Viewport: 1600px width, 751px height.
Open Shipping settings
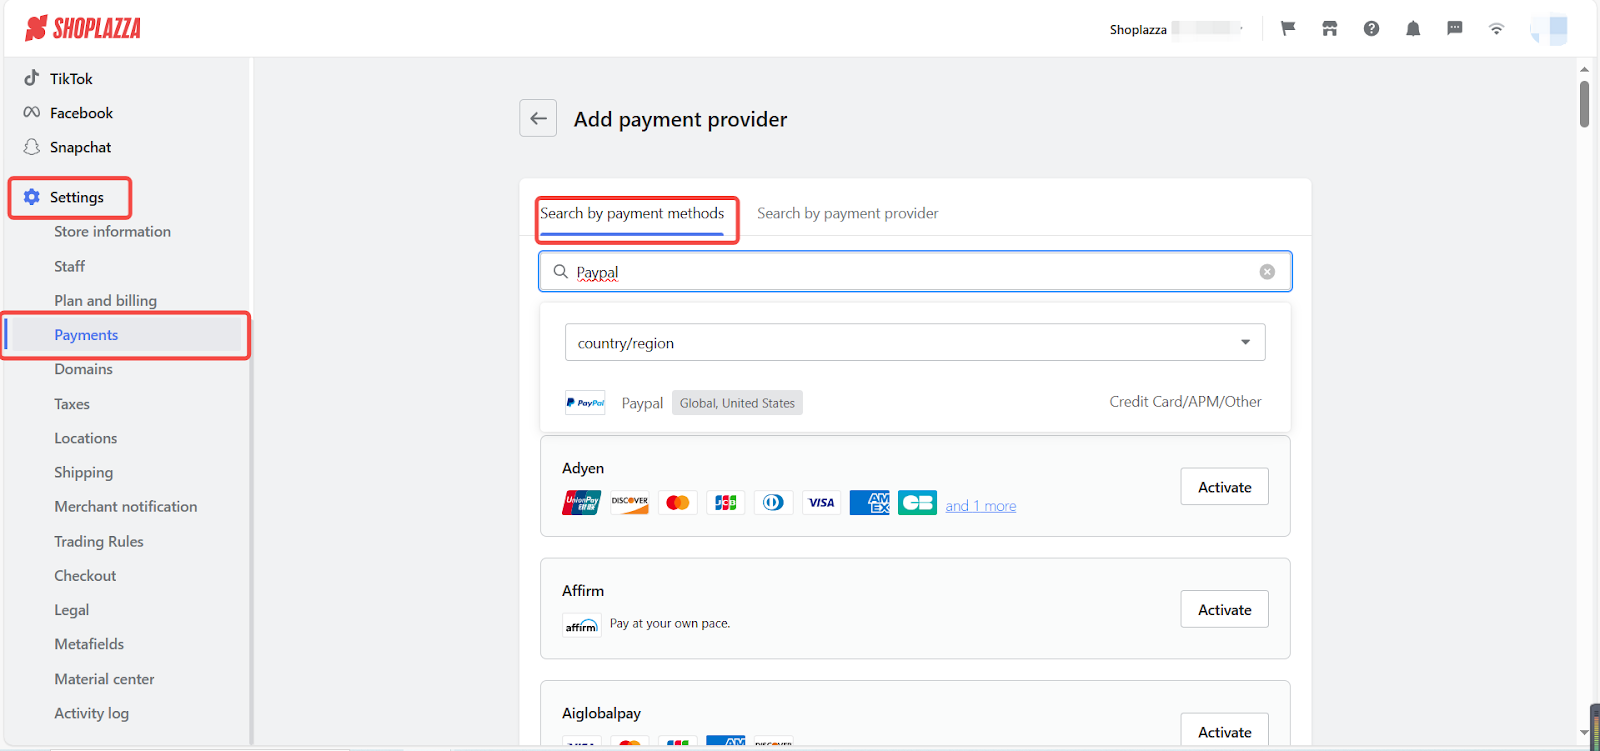coord(83,472)
